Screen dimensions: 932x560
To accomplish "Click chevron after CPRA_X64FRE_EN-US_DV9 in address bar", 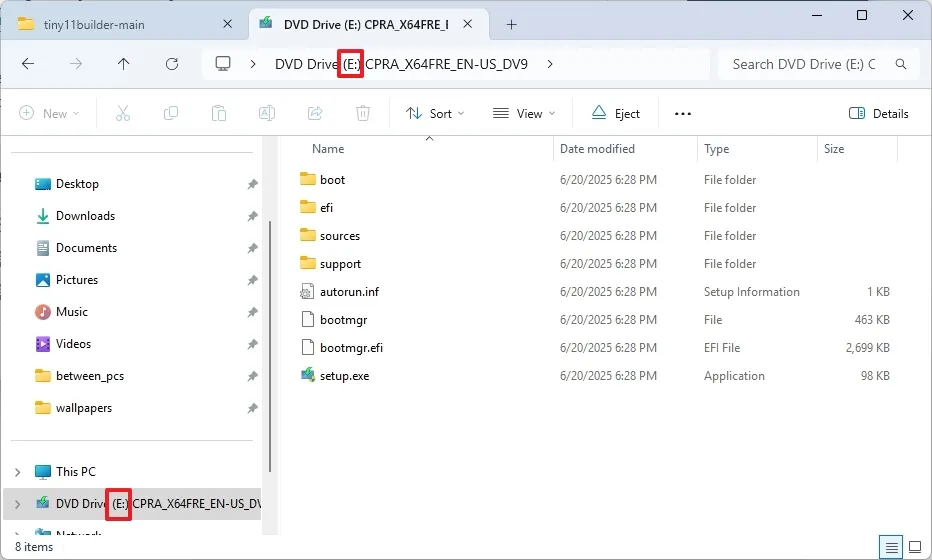I will tap(550, 64).
